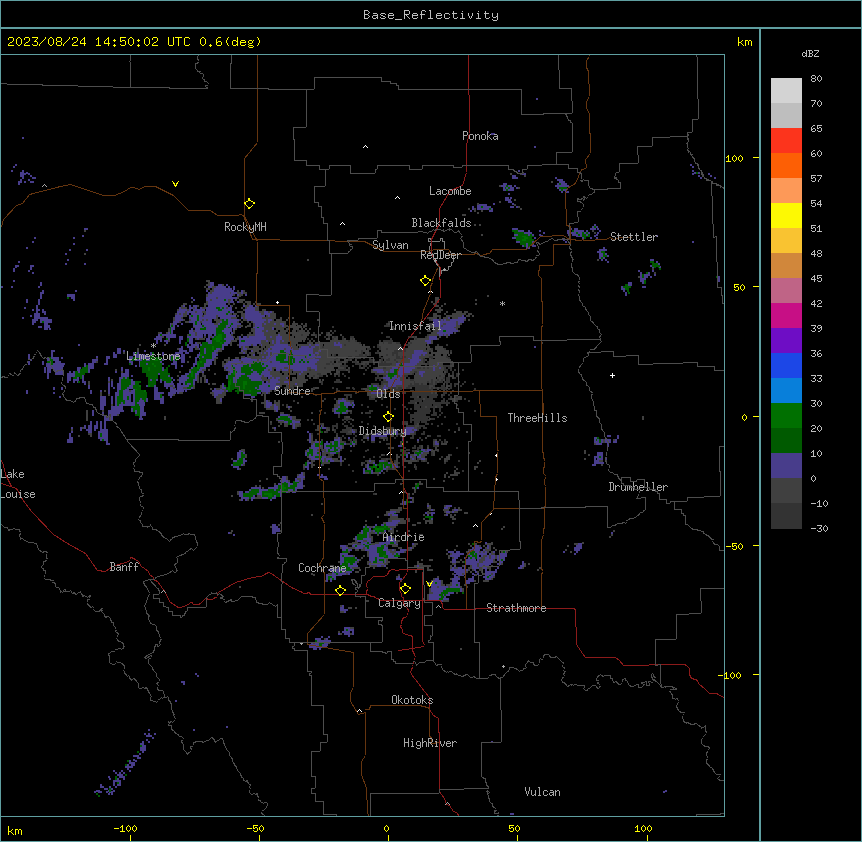Click the Limestone label
862x842 pixels.
153,356
